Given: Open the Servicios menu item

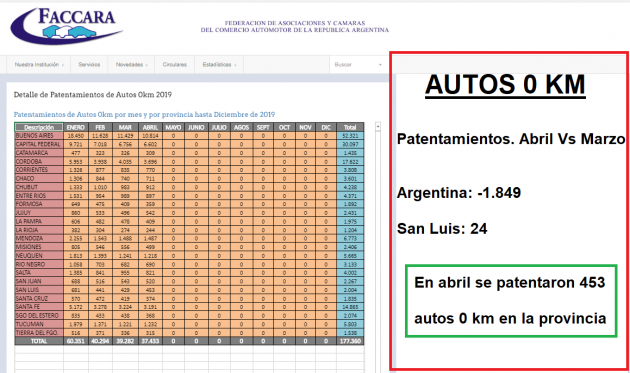Looking at the screenshot, I should click(89, 65).
